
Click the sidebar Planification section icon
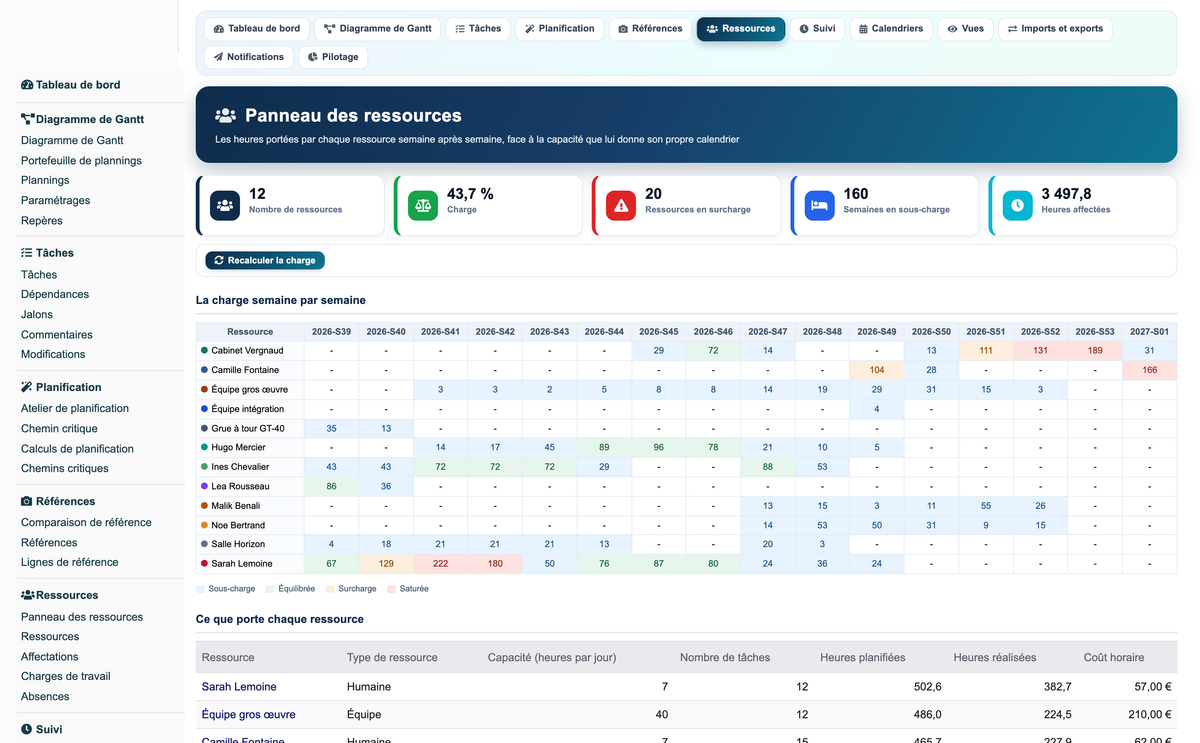(x=27, y=387)
